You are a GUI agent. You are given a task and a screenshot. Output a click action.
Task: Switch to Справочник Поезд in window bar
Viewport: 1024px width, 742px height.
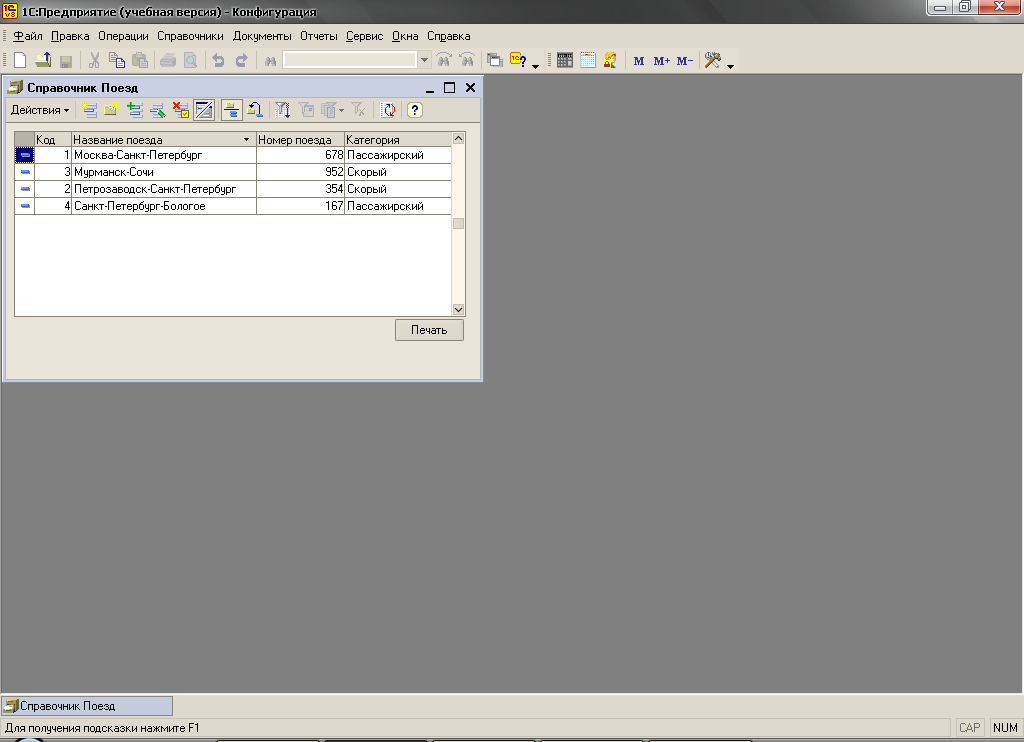pyautogui.click(x=87, y=706)
